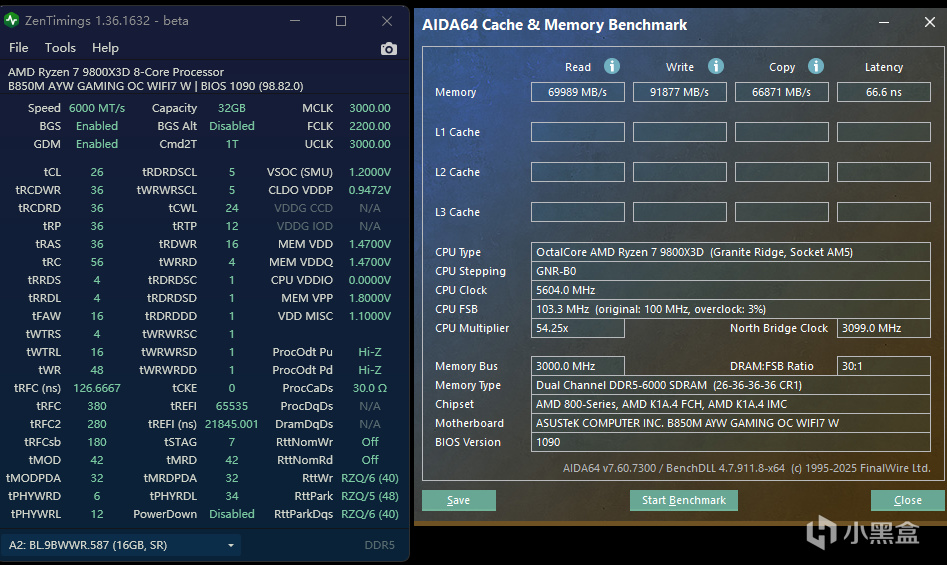Minimize the ZenTimings window

tap(294, 21)
